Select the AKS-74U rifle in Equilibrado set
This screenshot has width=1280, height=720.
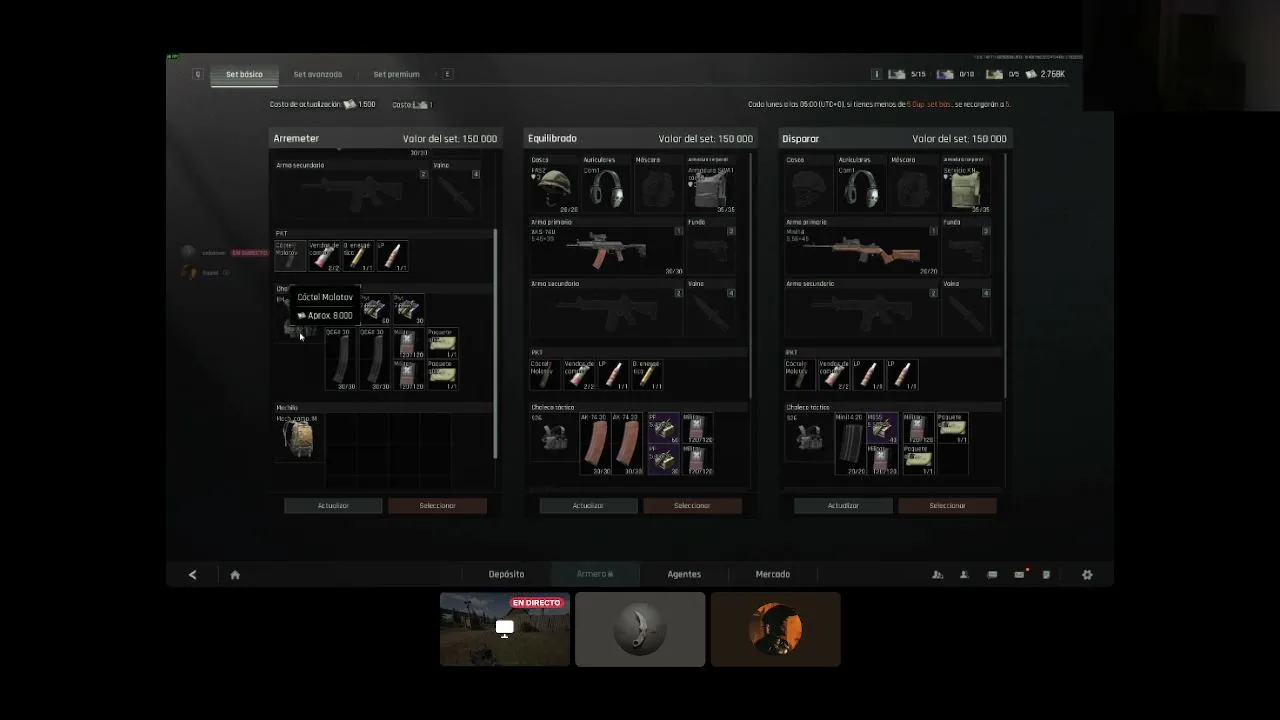point(605,250)
